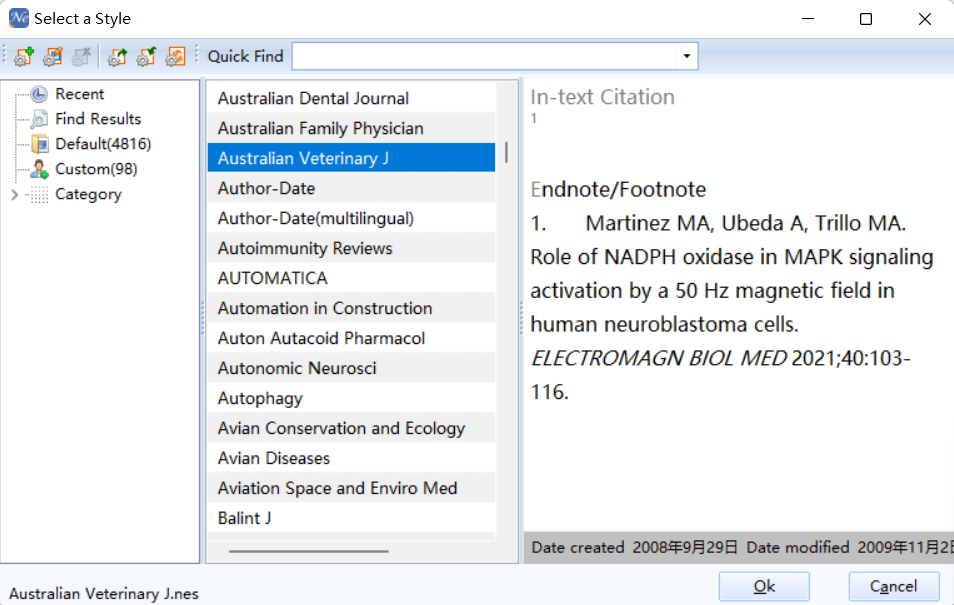Expand the Category tree node
Image resolution: width=954 pixels, height=605 pixels.
click(15, 194)
